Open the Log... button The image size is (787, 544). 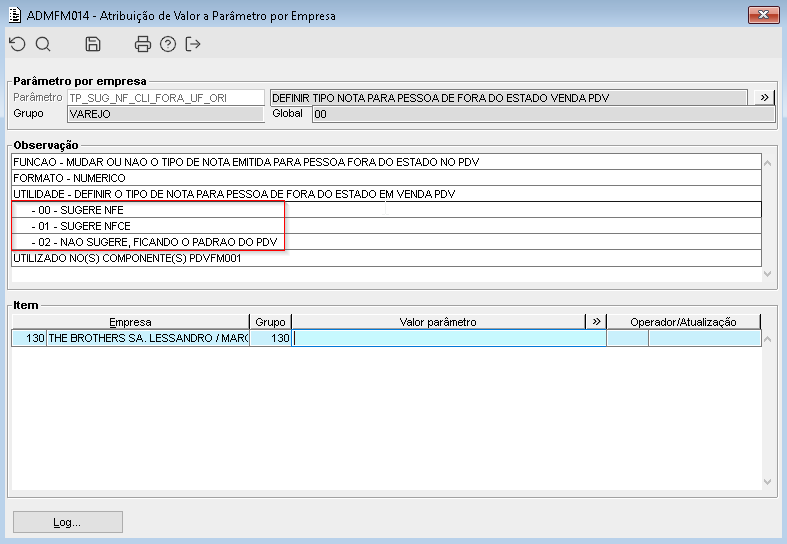68,522
